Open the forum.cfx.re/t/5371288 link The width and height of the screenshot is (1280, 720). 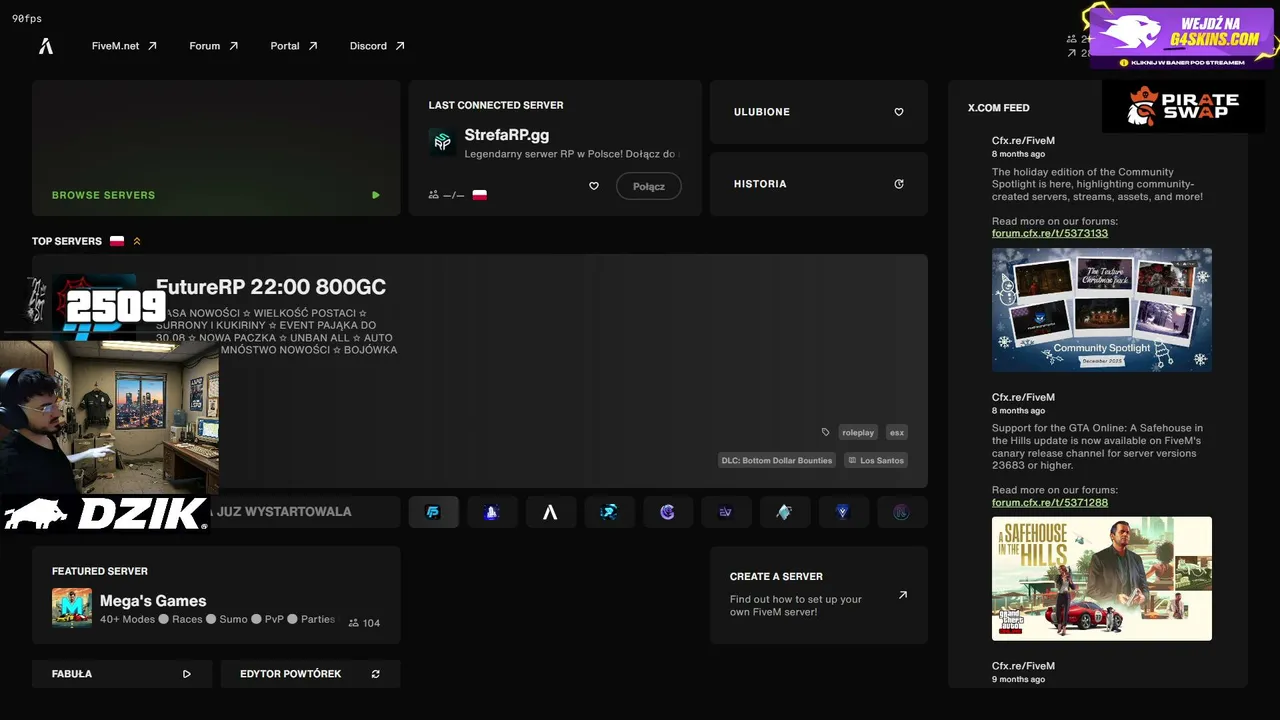tap(1050, 502)
